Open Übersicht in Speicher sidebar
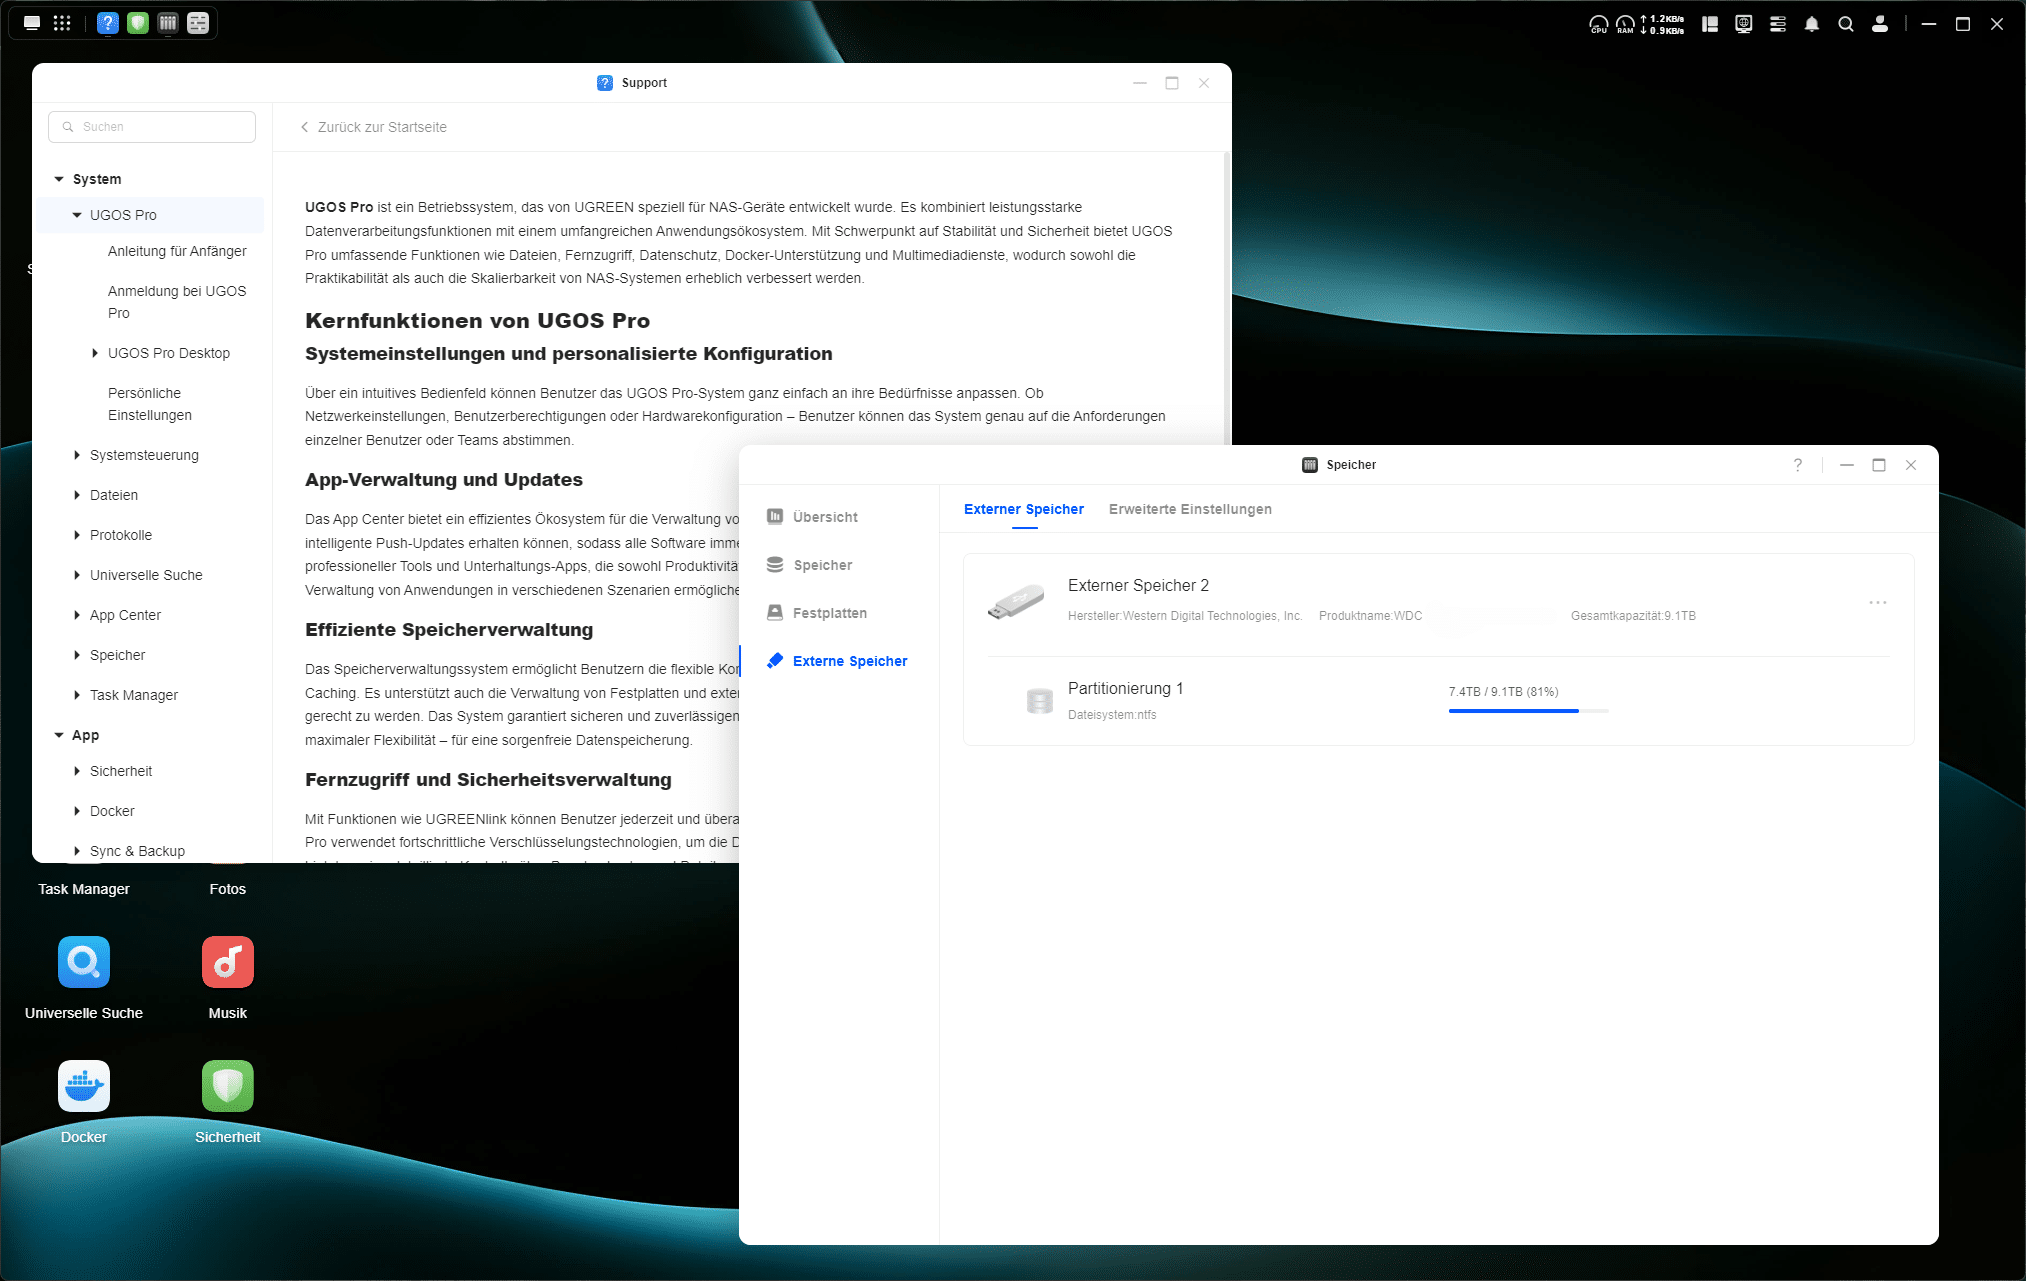Screen dimensions: 2026x1281 pos(825,517)
